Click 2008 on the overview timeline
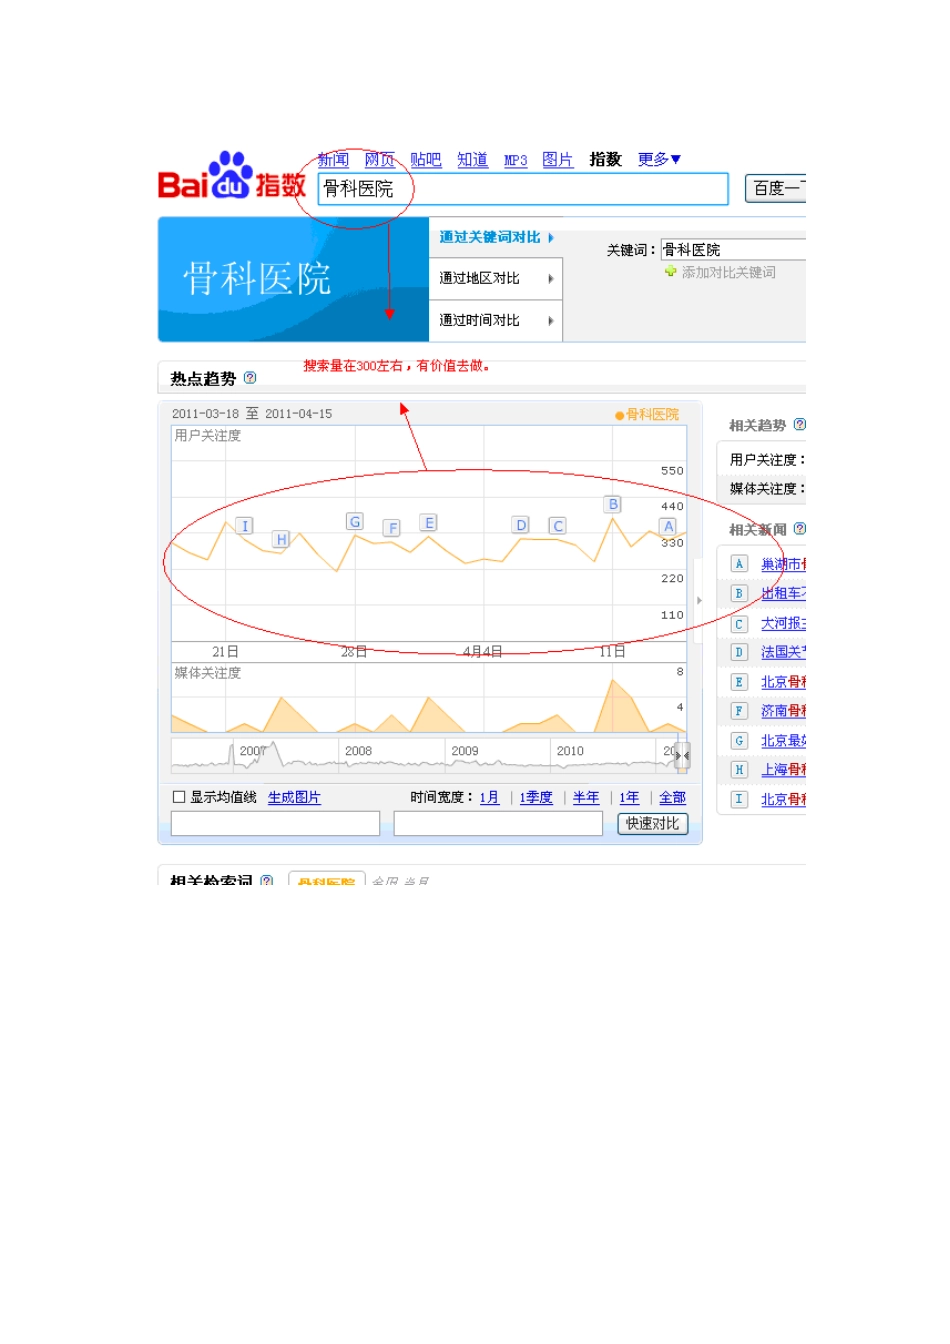 (358, 751)
